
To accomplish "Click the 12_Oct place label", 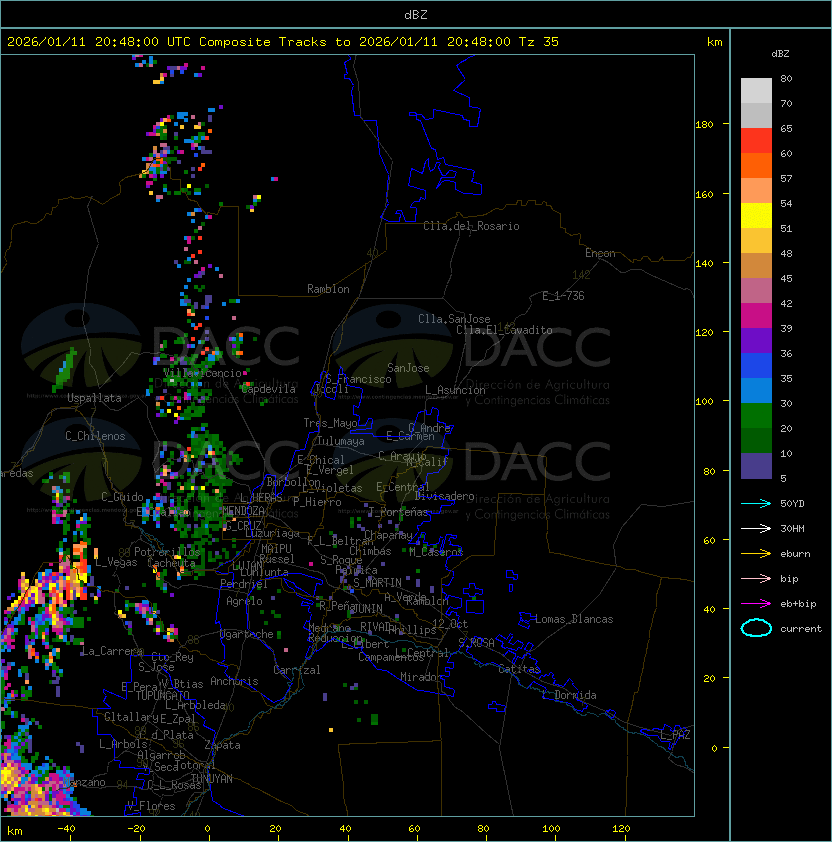I will coord(450,624).
